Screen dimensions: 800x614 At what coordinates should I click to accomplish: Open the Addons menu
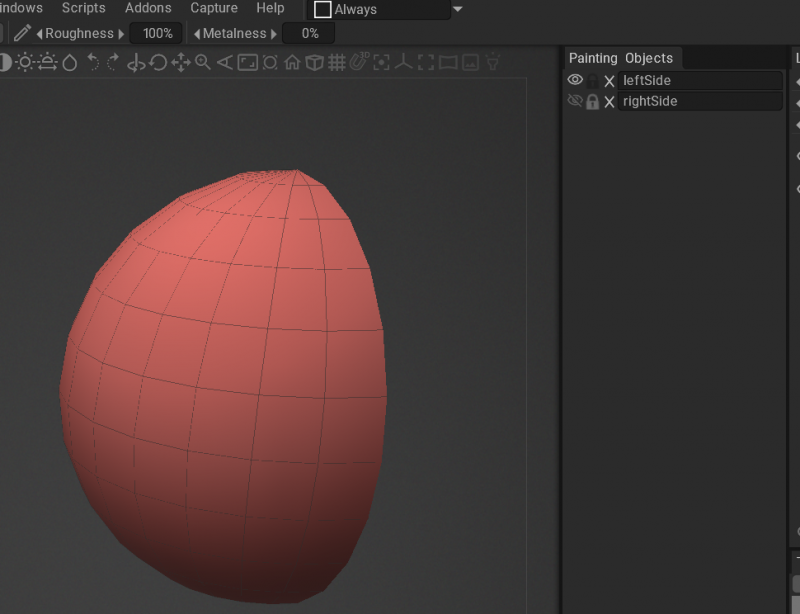click(148, 8)
